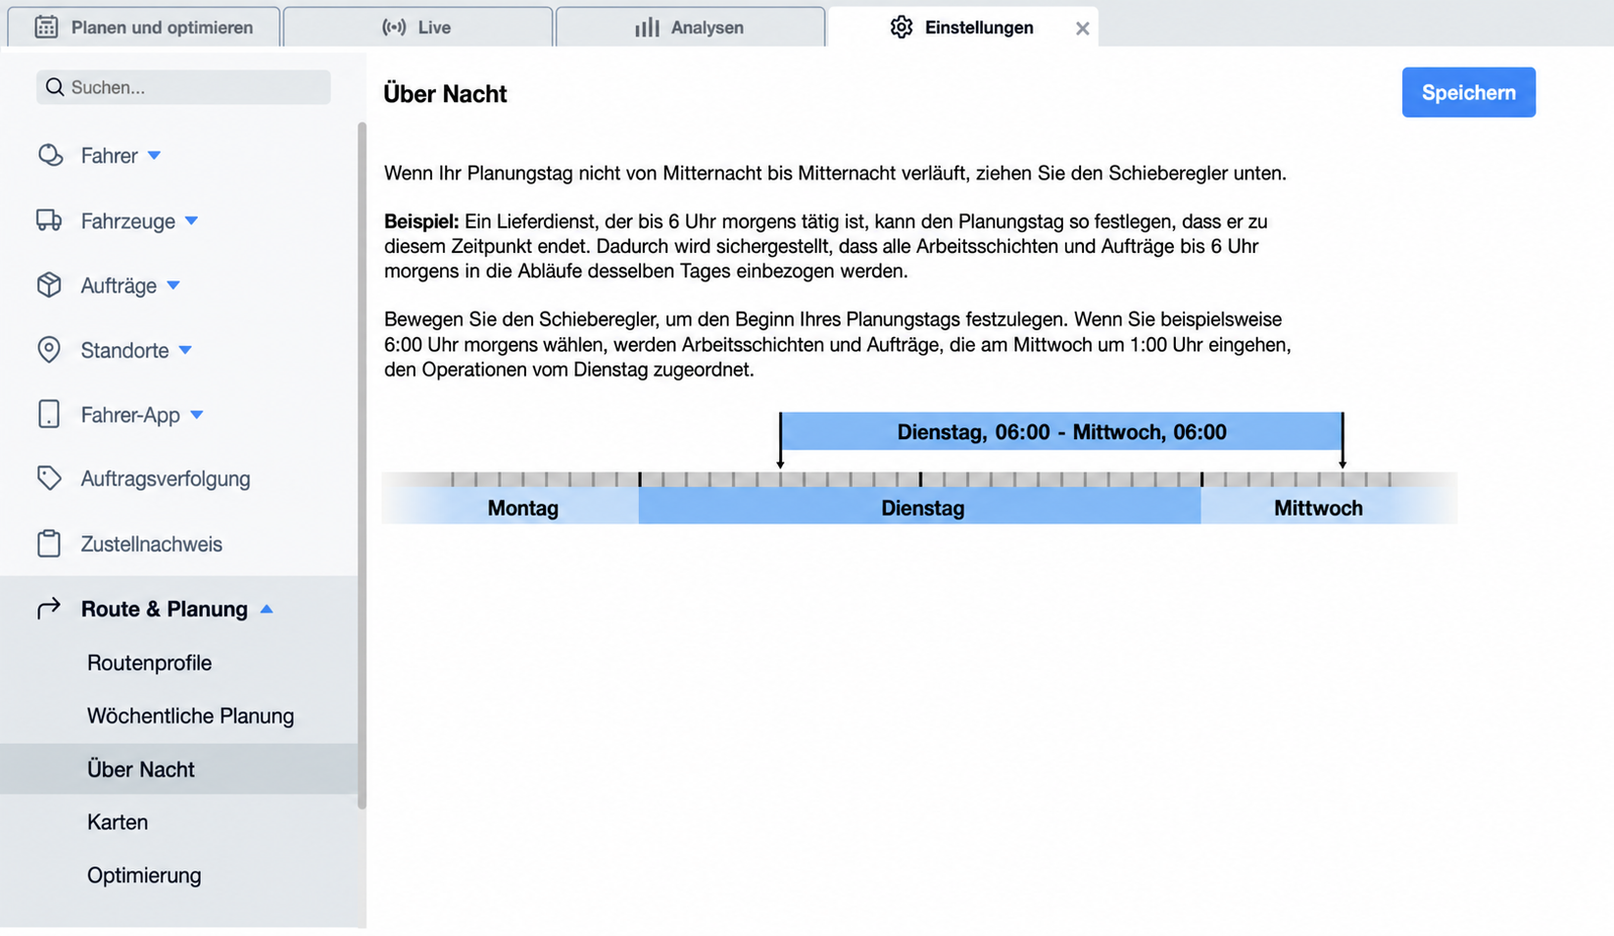
Task: Click the calendar icon on Planen und optimieren tab
Action: point(46,27)
